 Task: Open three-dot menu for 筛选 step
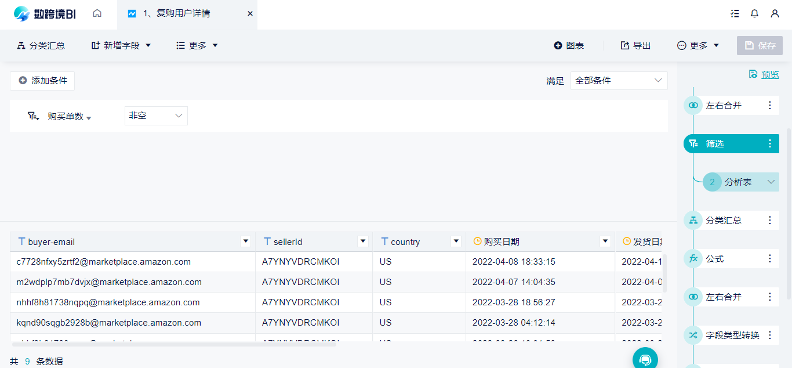pyautogui.click(x=770, y=144)
